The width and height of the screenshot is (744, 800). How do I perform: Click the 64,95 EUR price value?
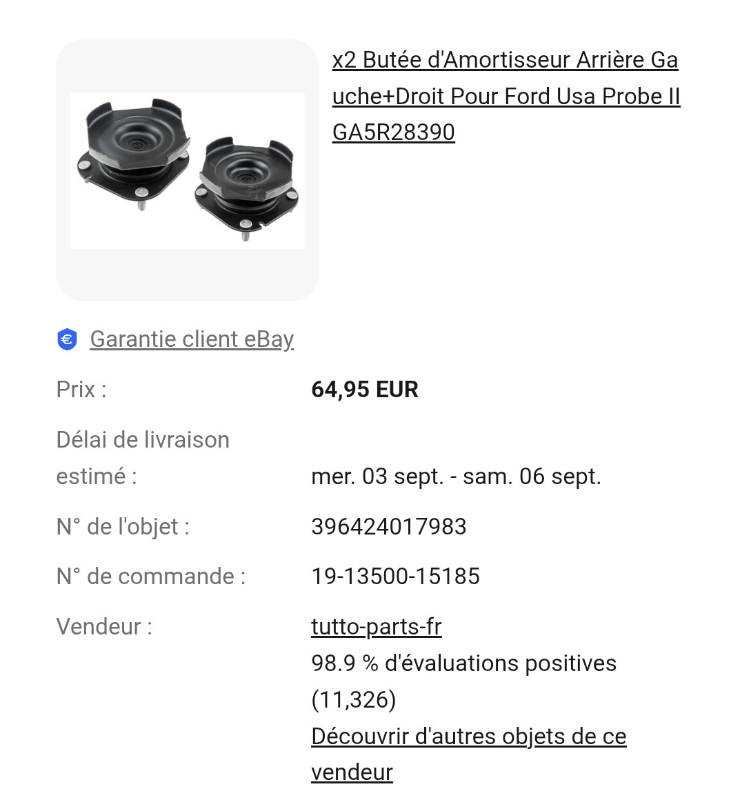pos(365,390)
